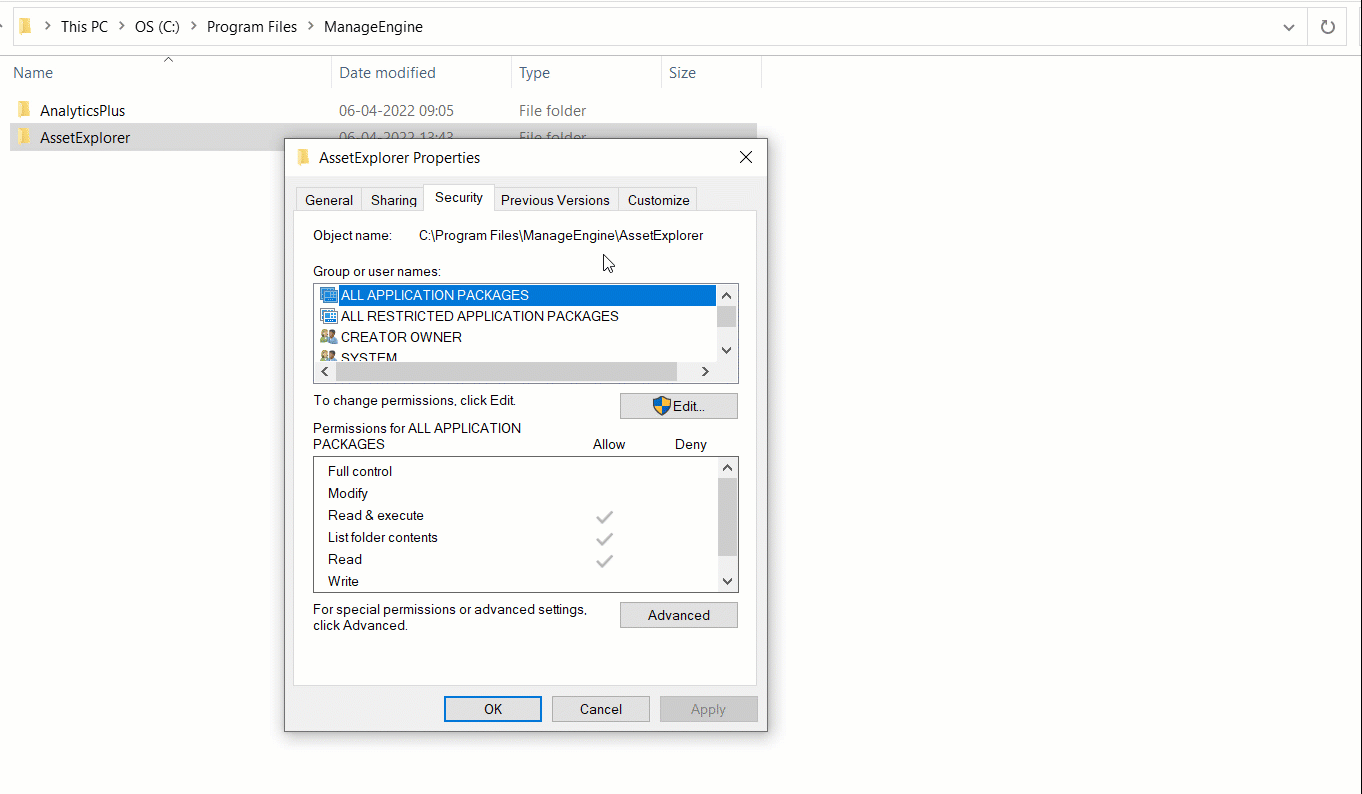Click the Edit permissions button
Image resolution: width=1362 pixels, height=794 pixels.
click(679, 406)
